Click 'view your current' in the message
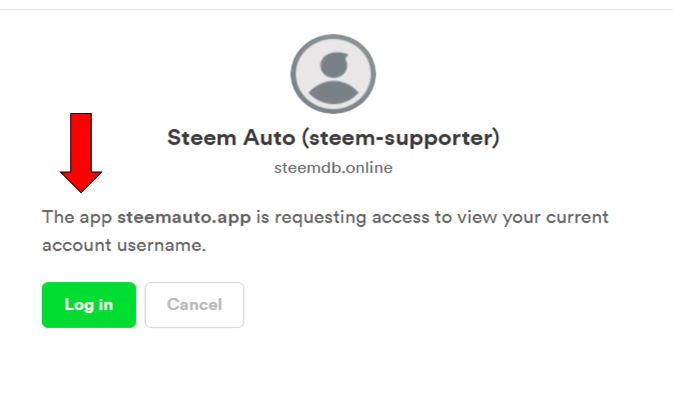The height and width of the screenshot is (408, 673). 533,218
